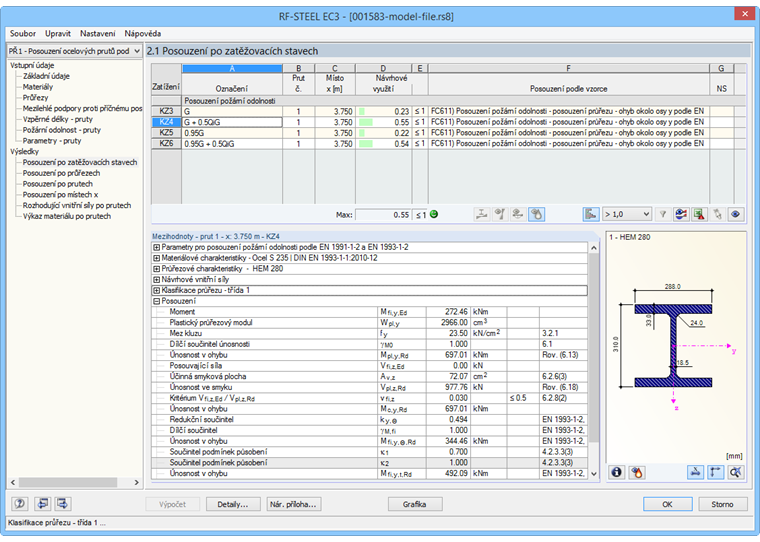Expand 'Parametry pro posouzení požární odolnosti' row

157,247
